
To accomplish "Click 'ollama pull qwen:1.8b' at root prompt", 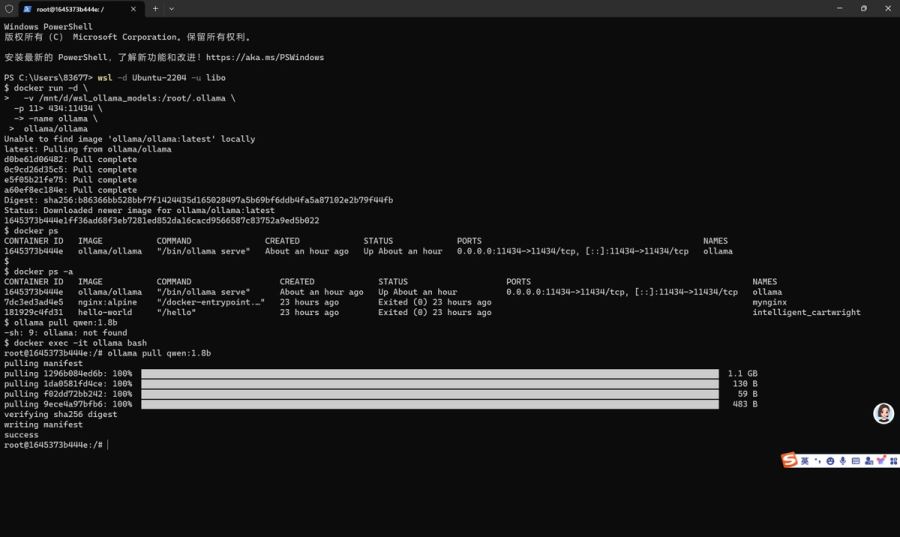I will (x=159, y=353).
